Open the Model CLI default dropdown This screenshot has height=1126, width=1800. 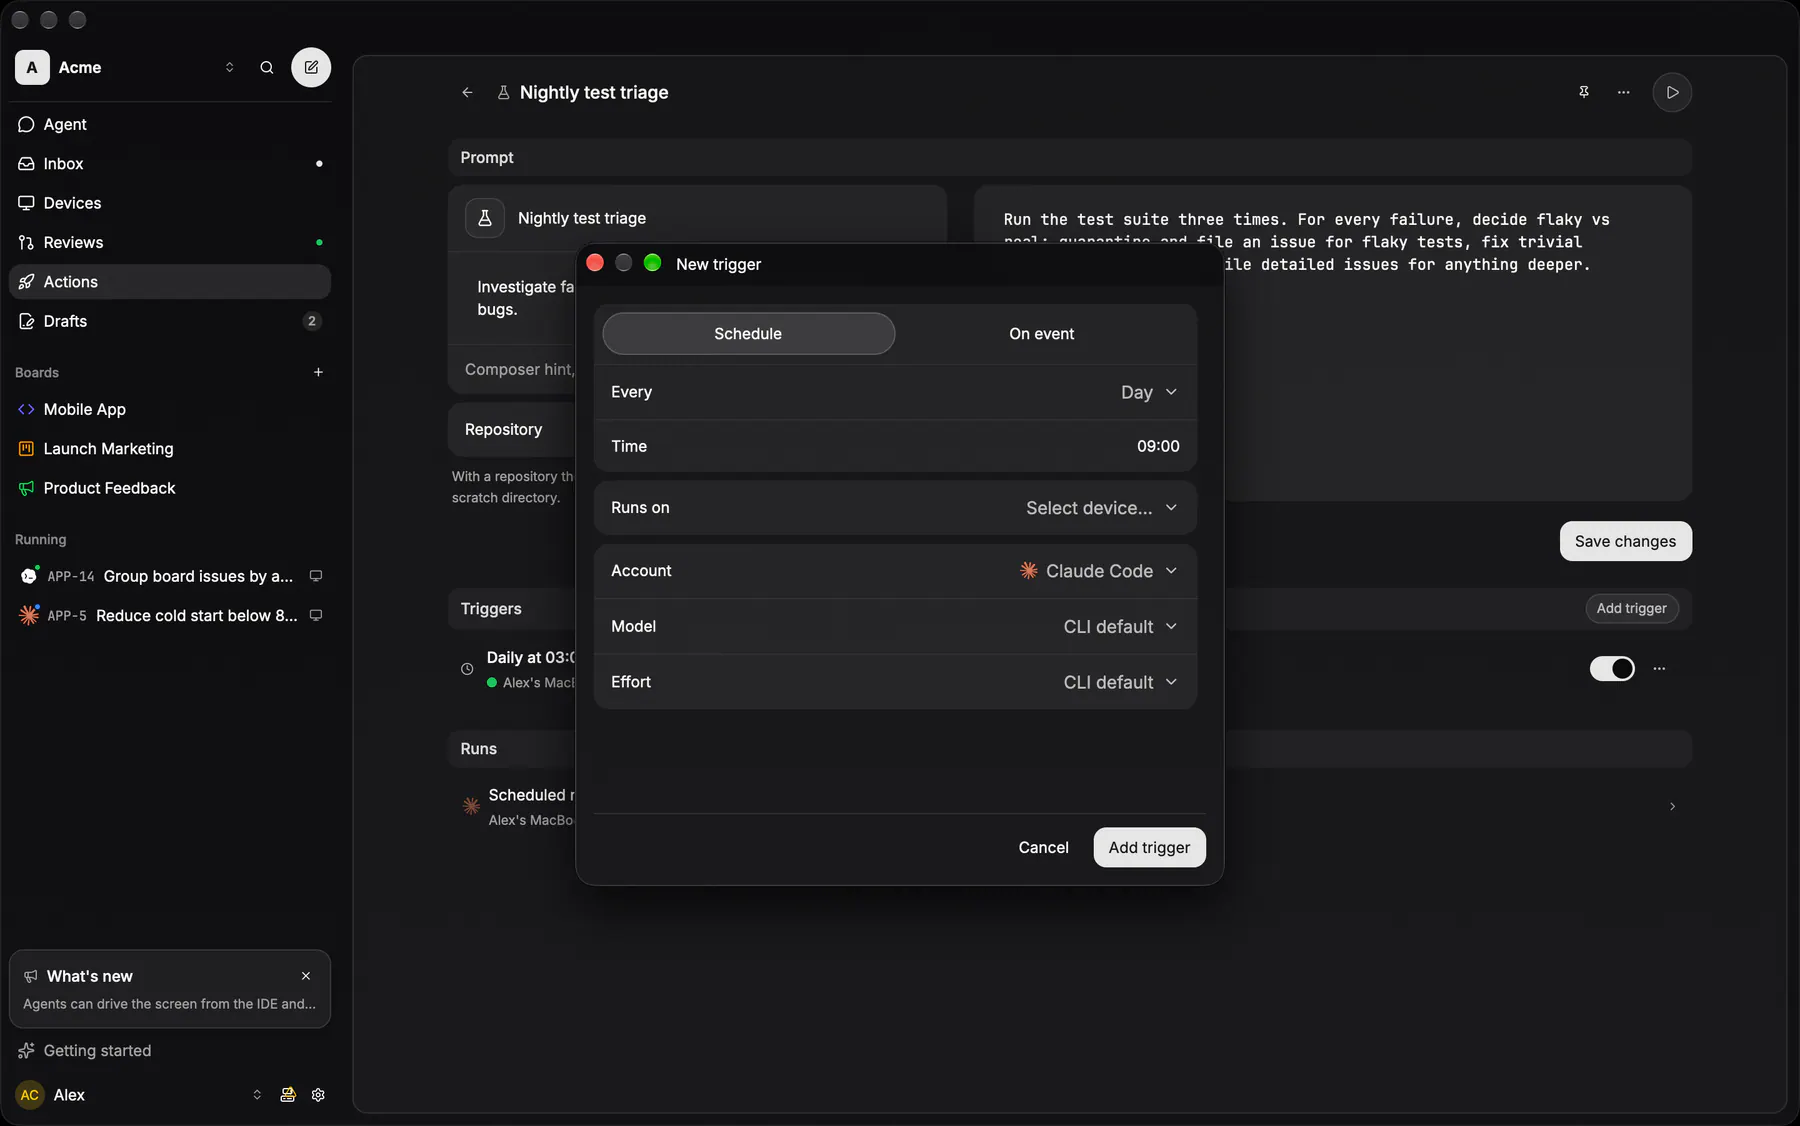[x=1121, y=627]
